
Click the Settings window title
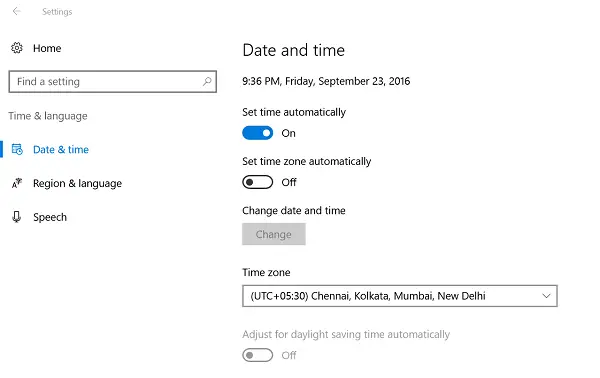57,11
